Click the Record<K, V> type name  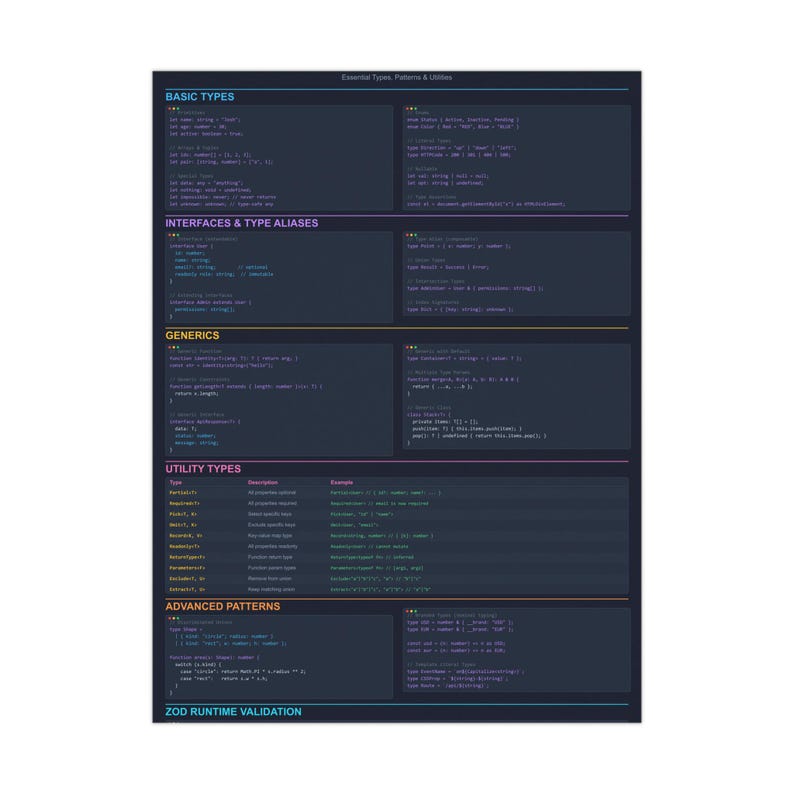pos(186,536)
